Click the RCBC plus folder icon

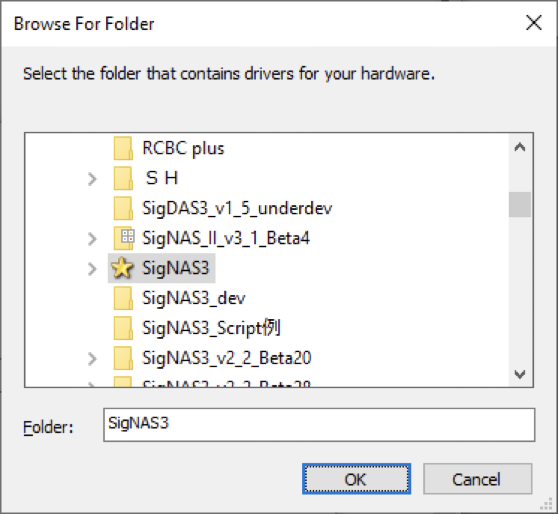click(123, 148)
